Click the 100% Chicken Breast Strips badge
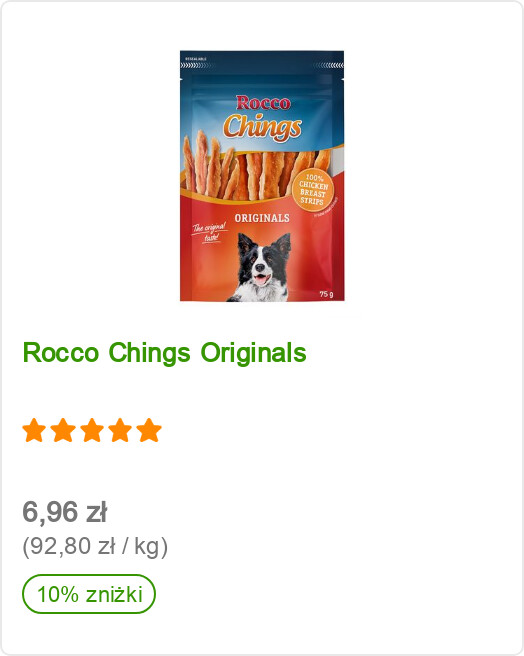This screenshot has height=656, width=524. (313, 190)
